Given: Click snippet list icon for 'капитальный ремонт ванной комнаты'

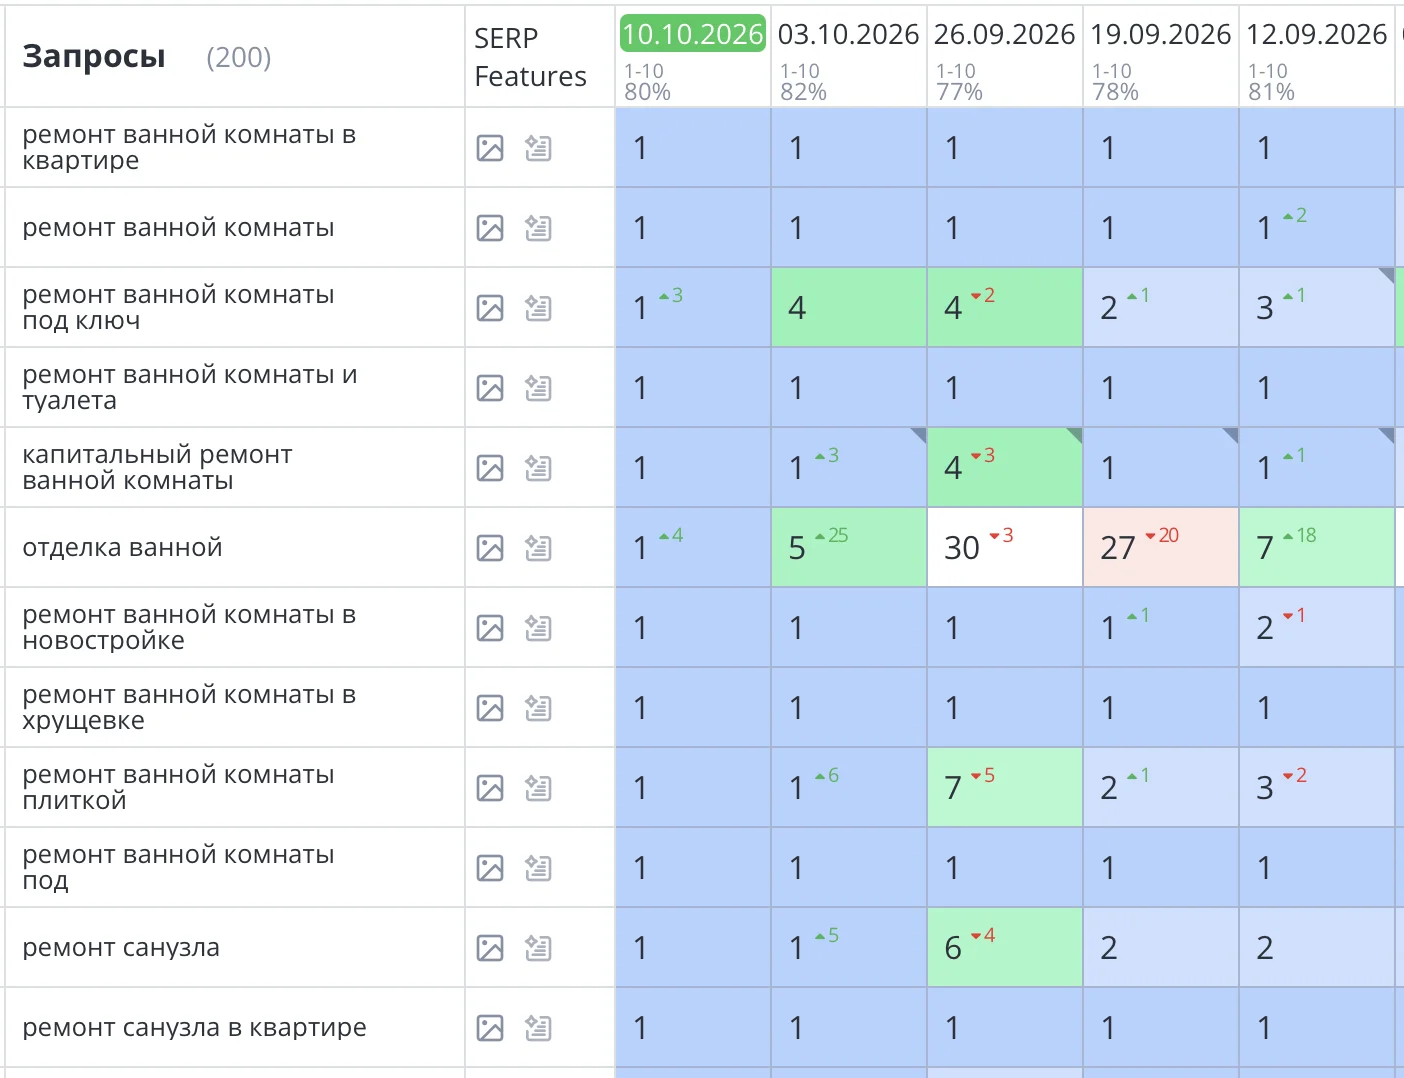Looking at the screenshot, I should click(538, 468).
